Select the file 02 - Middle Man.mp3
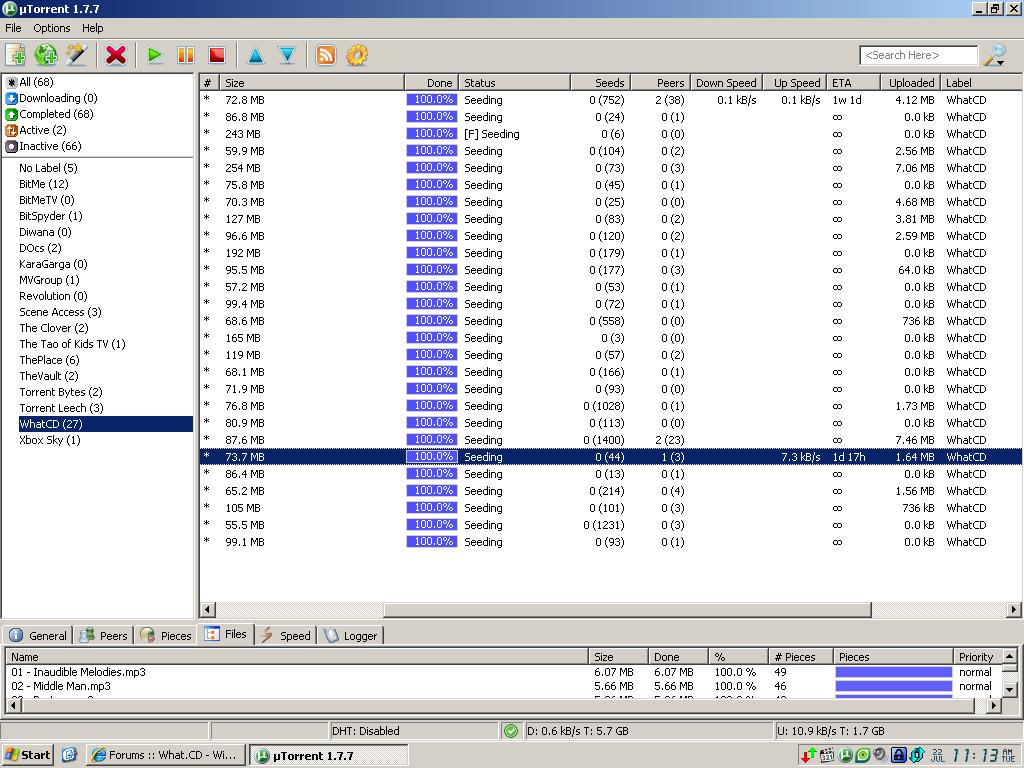This screenshot has height=768, width=1024. click(x=61, y=686)
